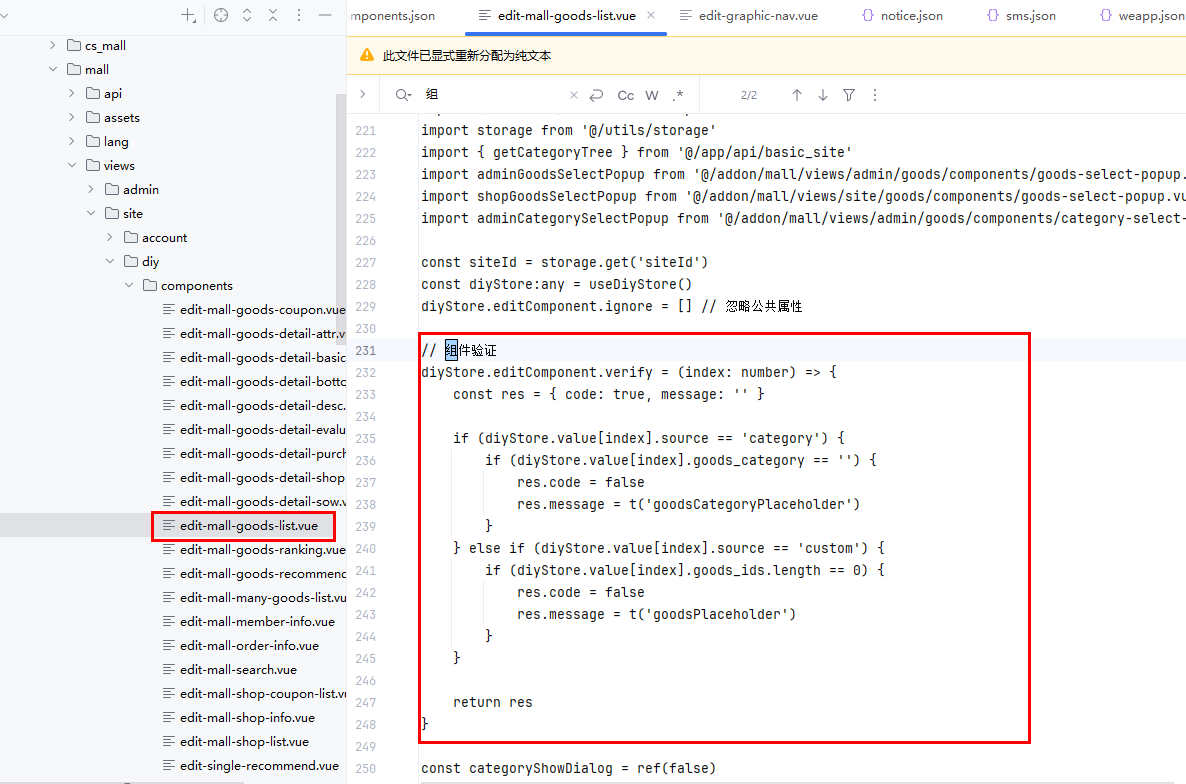Viewport: 1186px width, 784px height.
Task: Expand search bar to show replace field
Action: pyautogui.click(x=363, y=95)
